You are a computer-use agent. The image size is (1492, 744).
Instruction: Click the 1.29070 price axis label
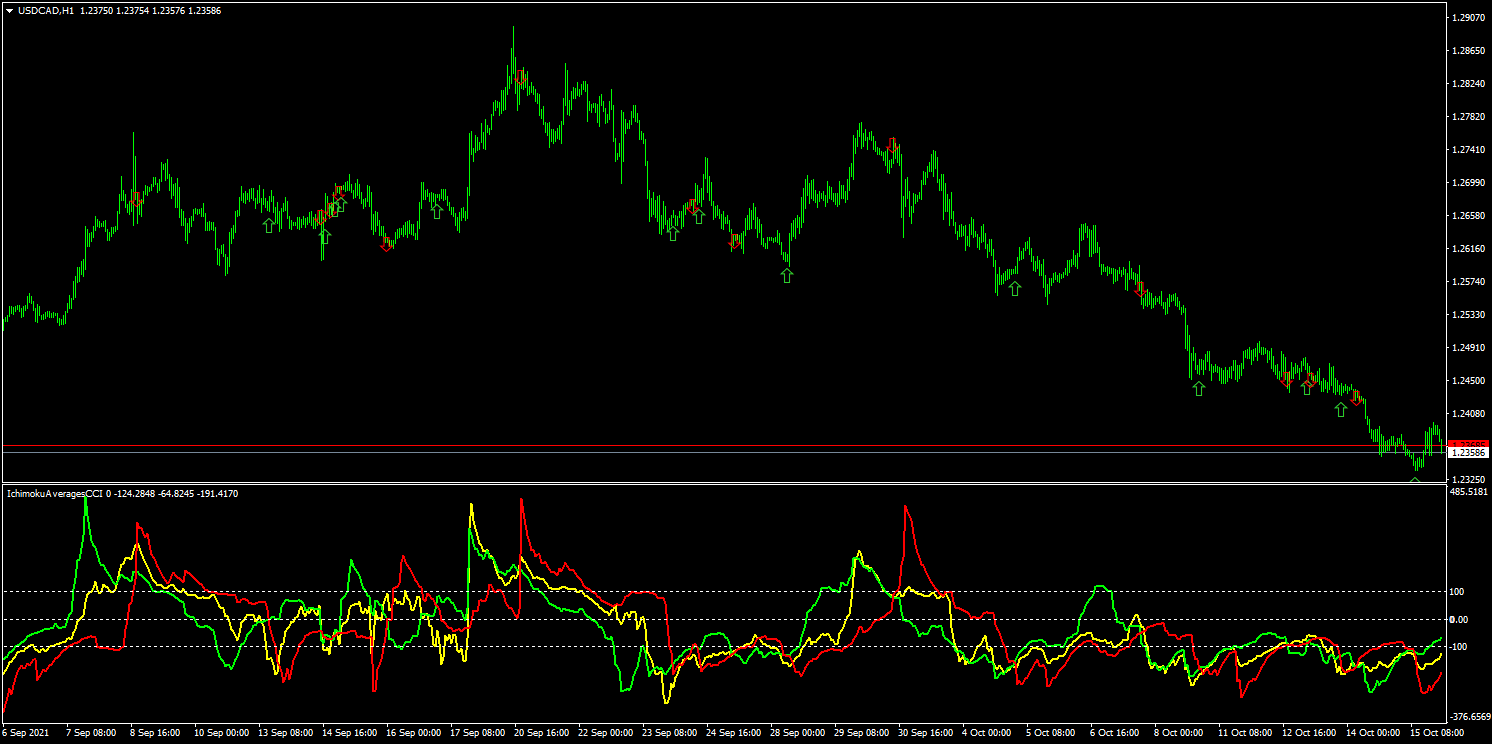tap(1467, 18)
